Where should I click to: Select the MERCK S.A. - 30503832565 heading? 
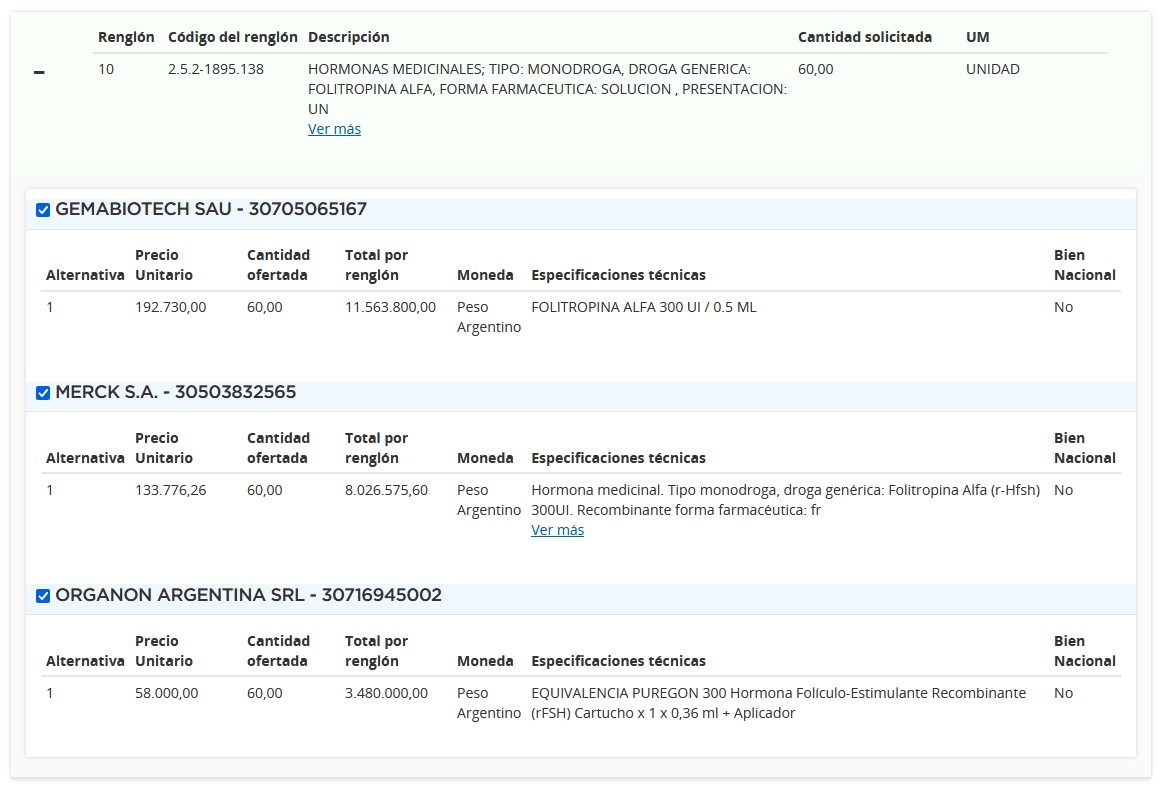[176, 392]
